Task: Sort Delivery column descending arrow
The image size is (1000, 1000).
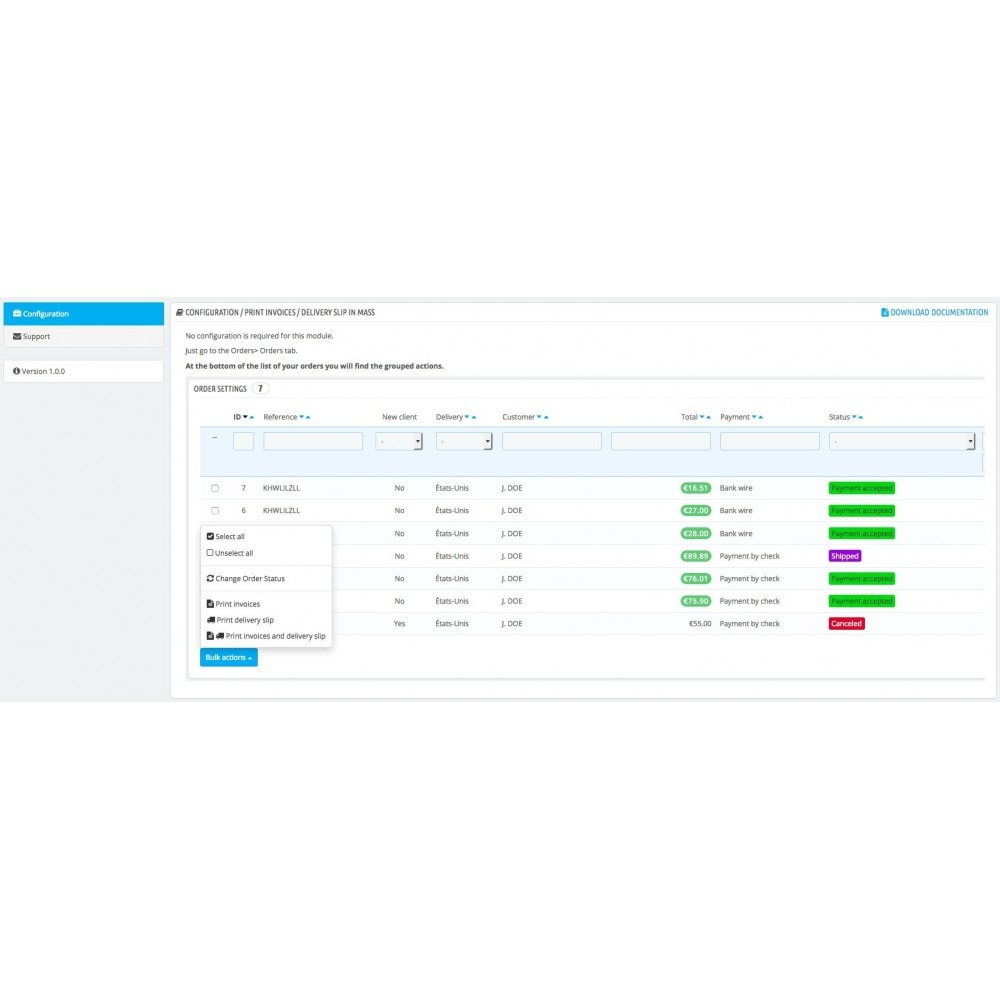Action: pos(467,417)
